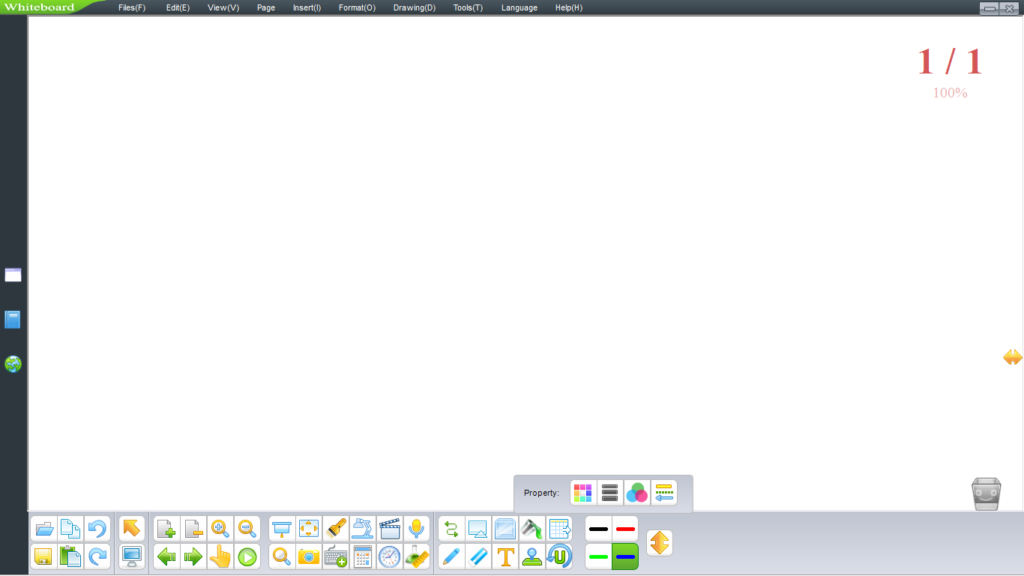Image resolution: width=1024 pixels, height=576 pixels.
Task: Zoom out with the minus magnifier
Action: tap(248, 528)
